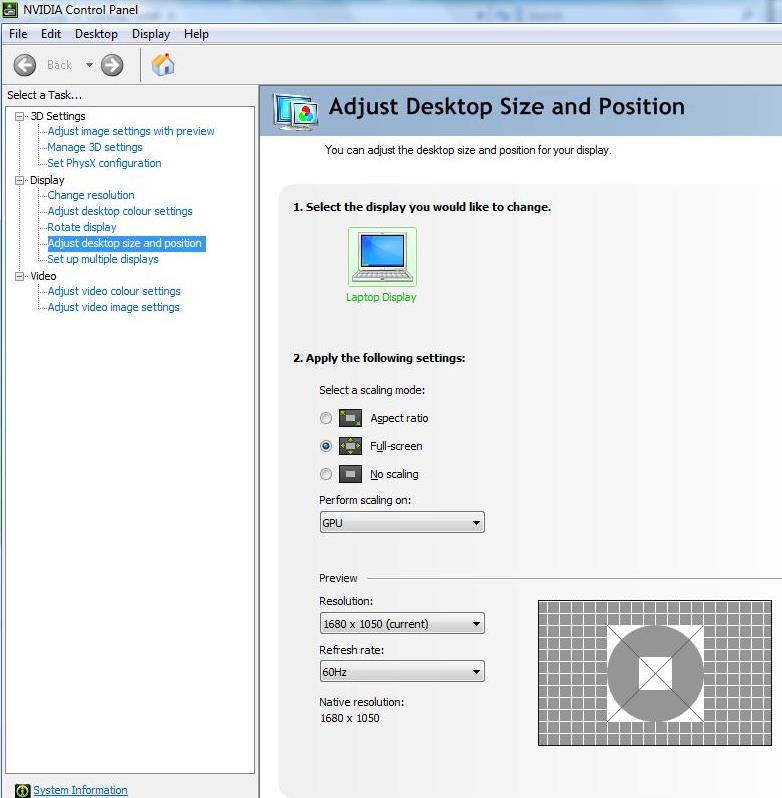Image resolution: width=782 pixels, height=798 pixels.
Task: Open Adjust desktop colour settings
Action: pyautogui.click(x=120, y=211)
